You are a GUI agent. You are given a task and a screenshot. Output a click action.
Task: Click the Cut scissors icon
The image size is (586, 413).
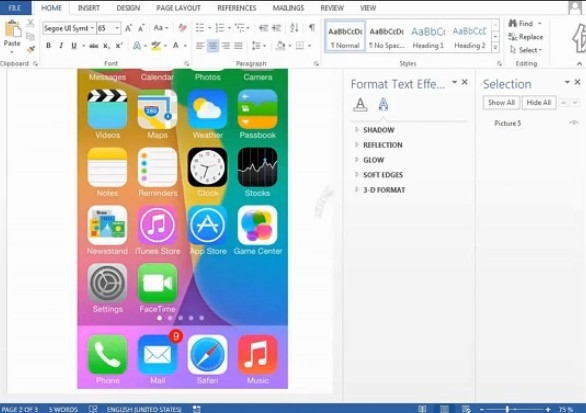[31, 23]
